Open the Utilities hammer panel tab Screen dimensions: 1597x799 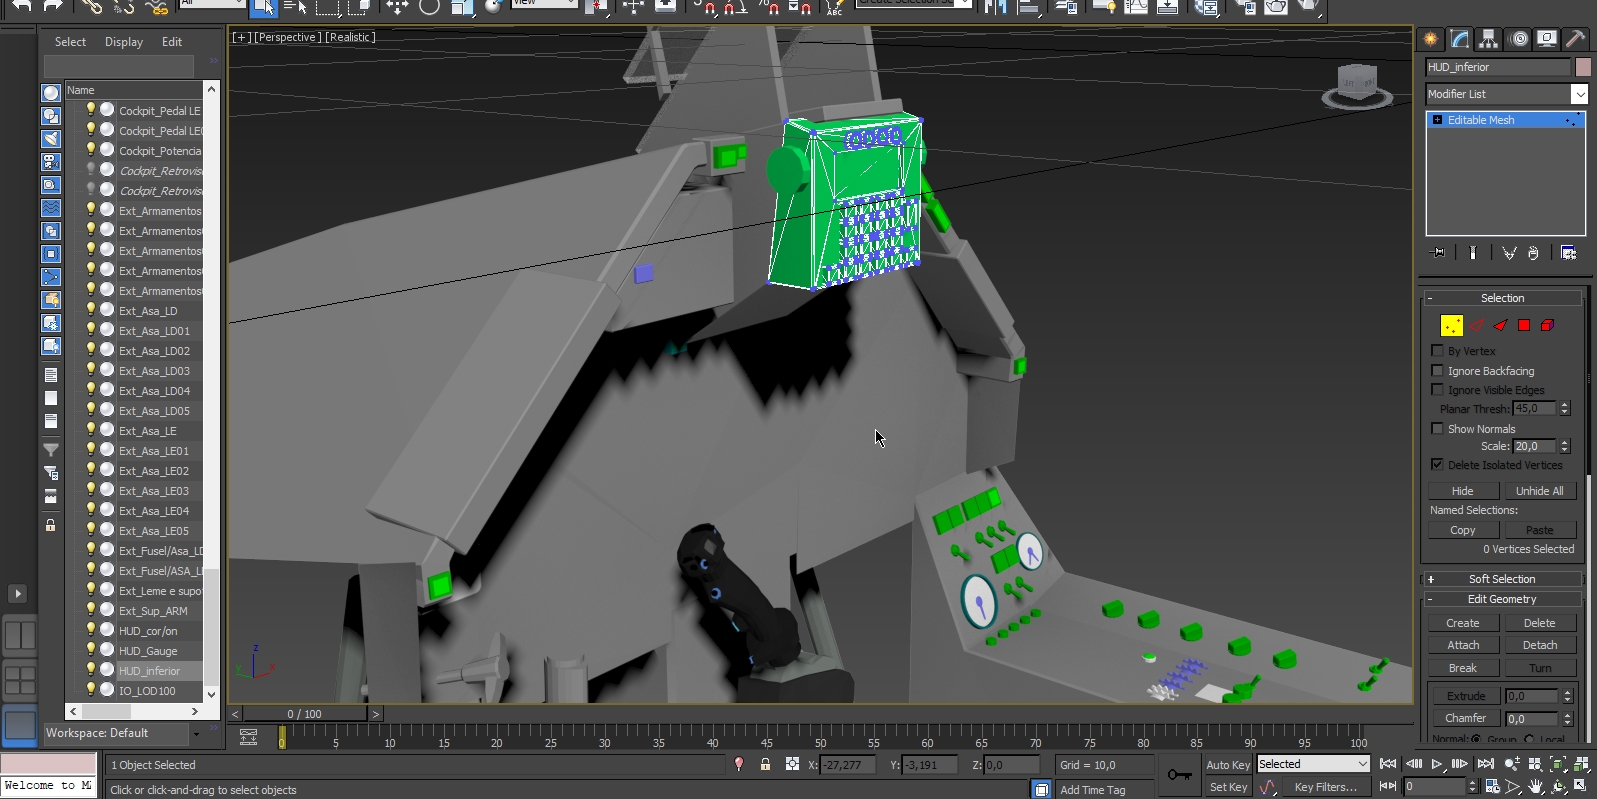pos(1575,39)
